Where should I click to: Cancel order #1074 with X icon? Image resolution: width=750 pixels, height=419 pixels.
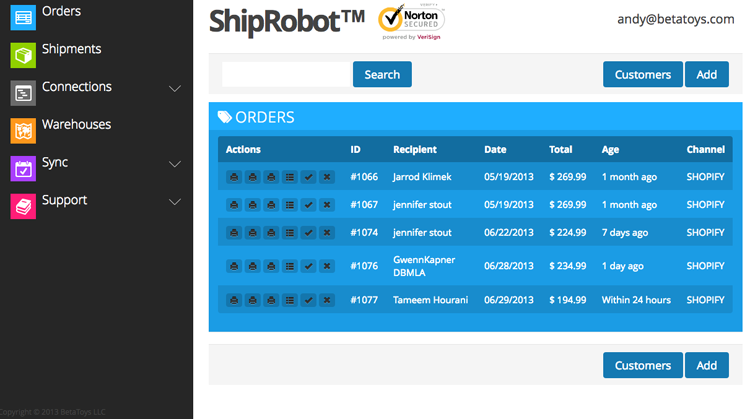(x=327, y=232)
